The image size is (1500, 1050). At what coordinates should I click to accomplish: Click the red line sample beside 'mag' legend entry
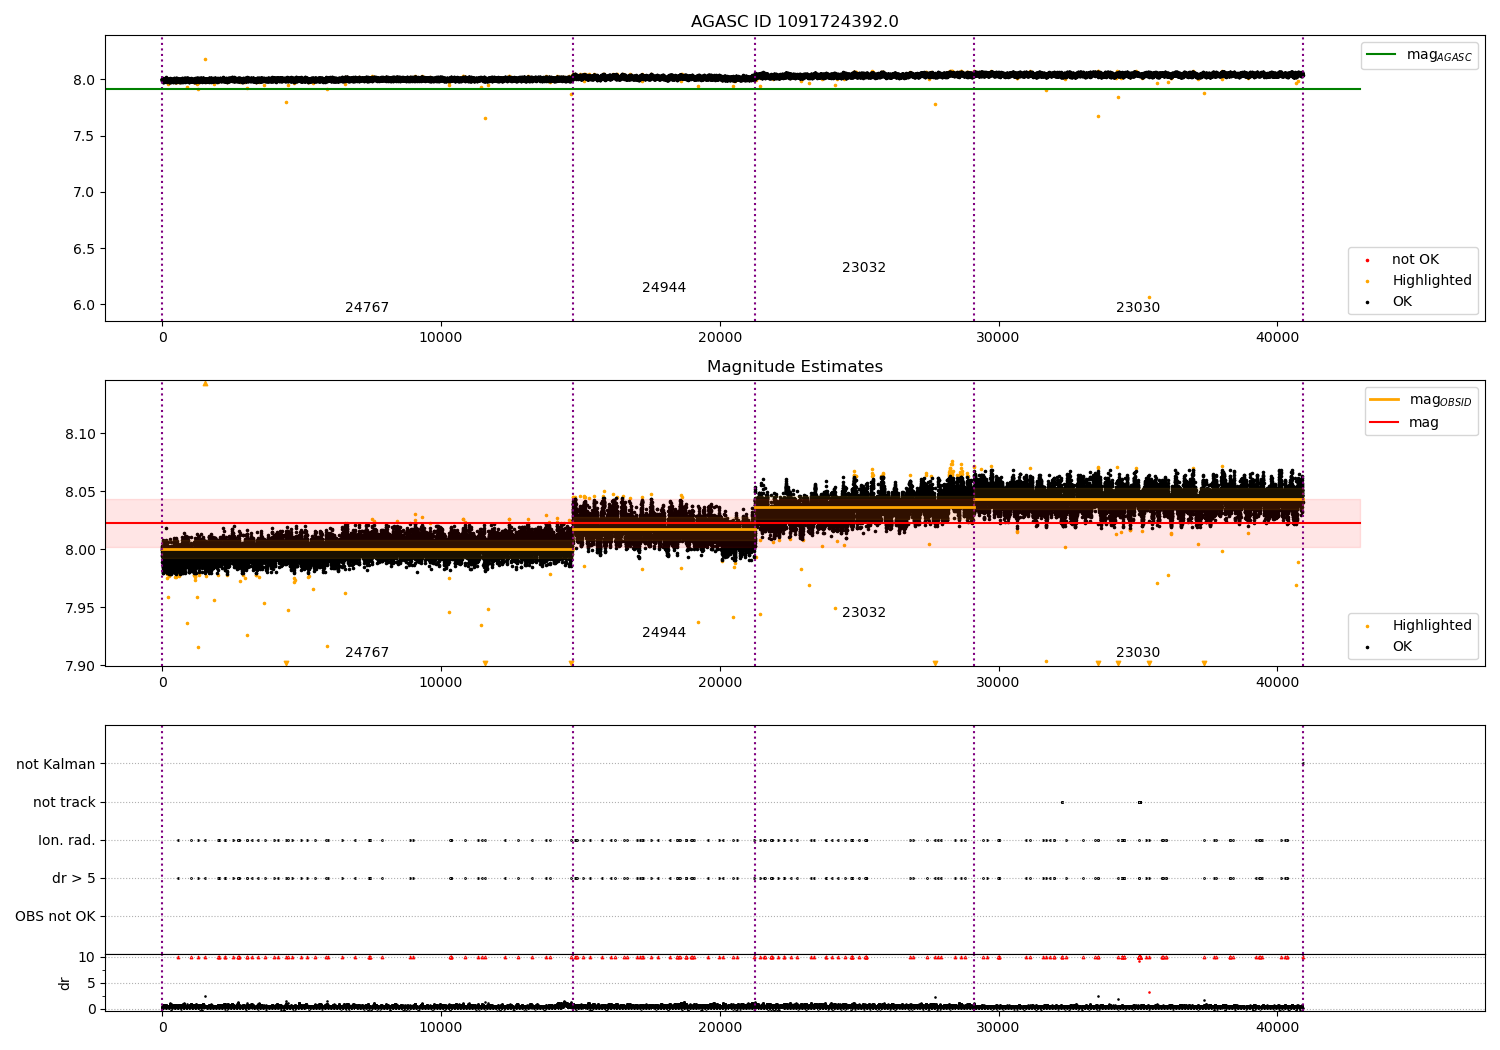(x=1385, y=422)
